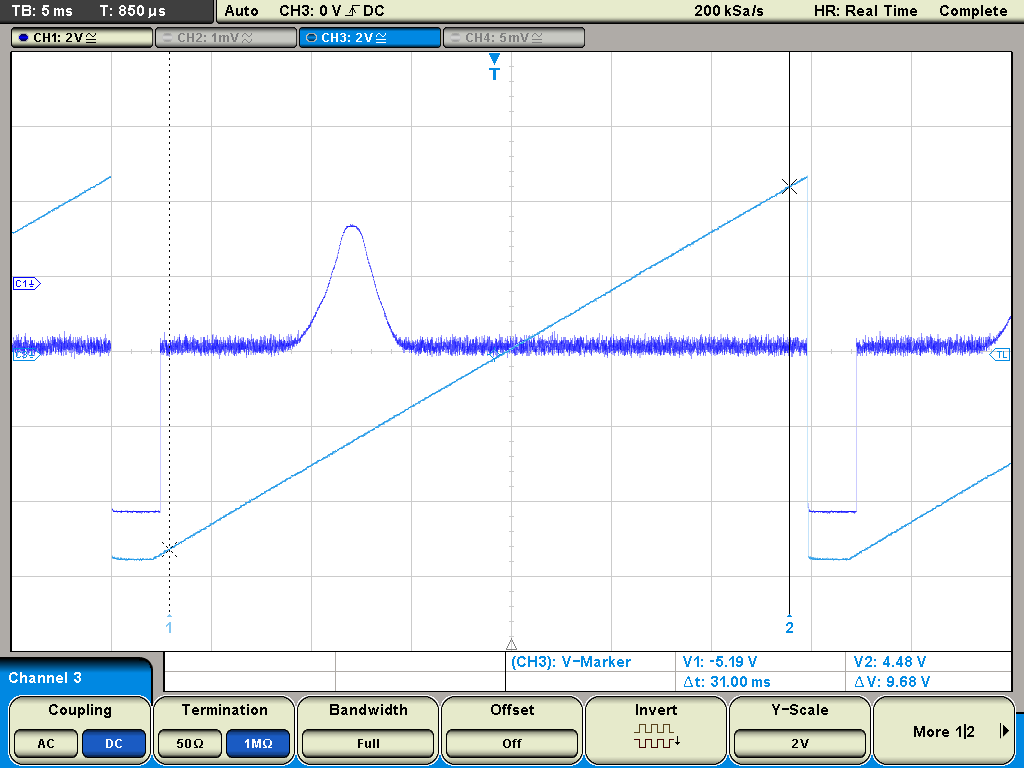This screenshot has height=768, width=1024.
Task: Open the Offset Off setting
Action: [x=512, y=744]
